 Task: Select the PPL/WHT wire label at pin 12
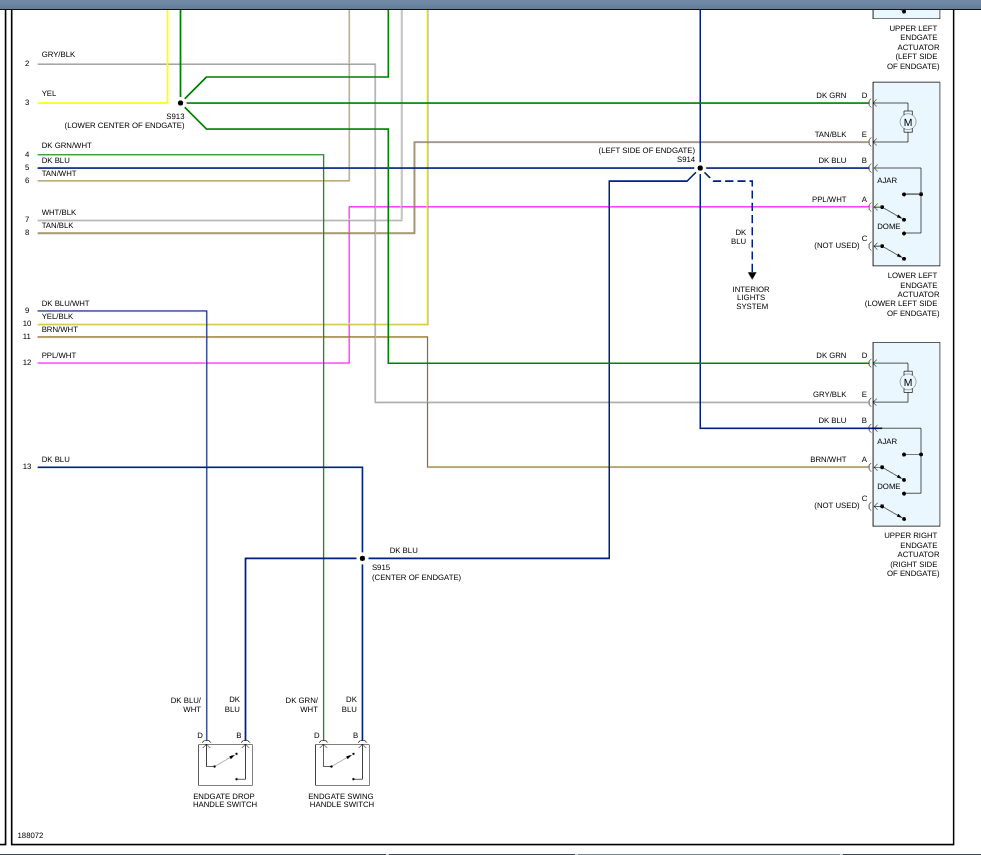pos(58,356)
